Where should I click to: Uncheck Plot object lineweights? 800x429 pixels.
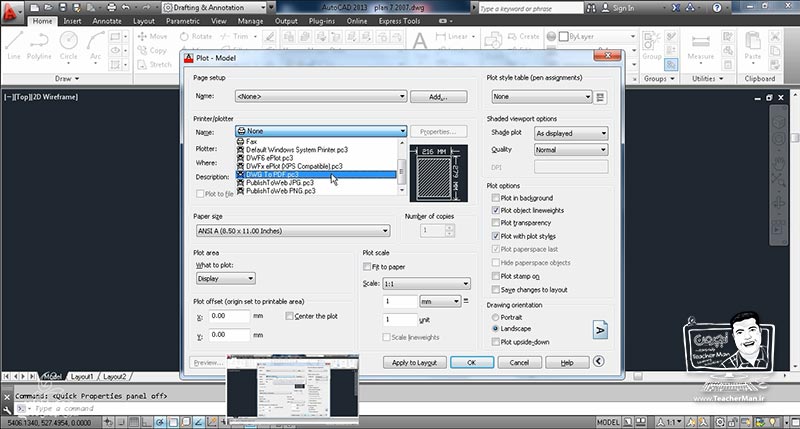(495, 210)
